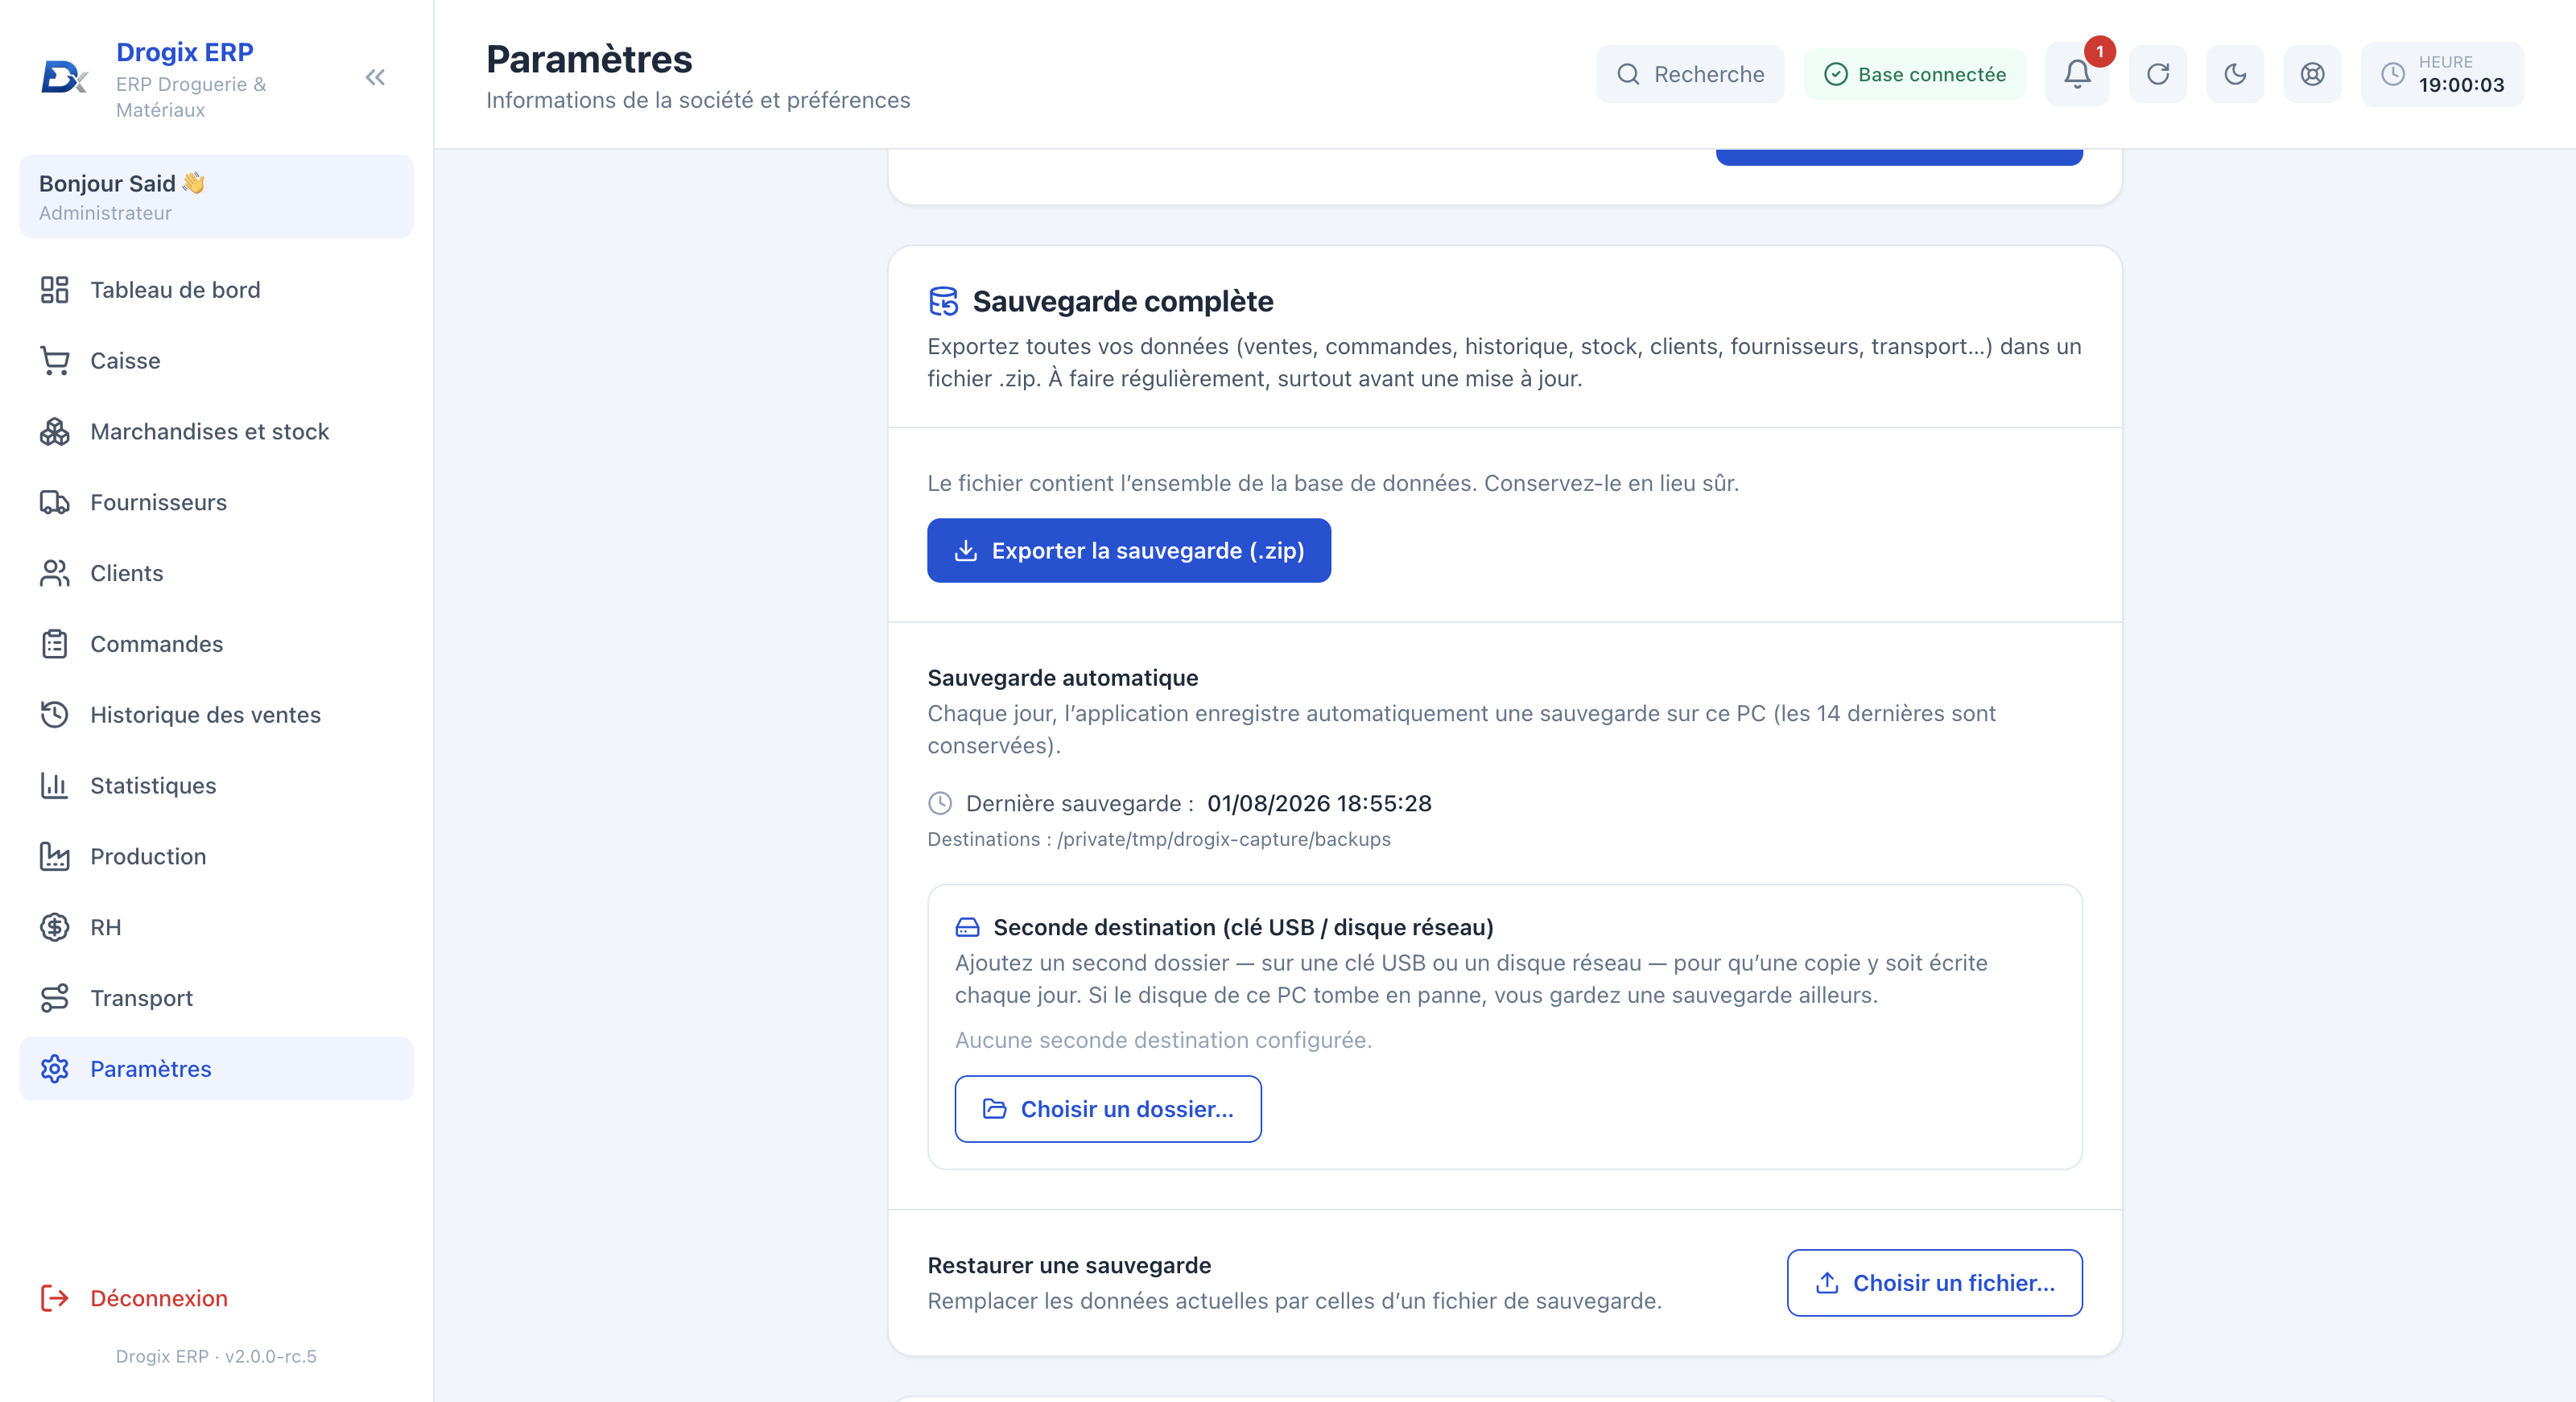This screenshot has height=1402, width=2576.
Task: Export the backup as .zip
Action: click(1129, 551)
